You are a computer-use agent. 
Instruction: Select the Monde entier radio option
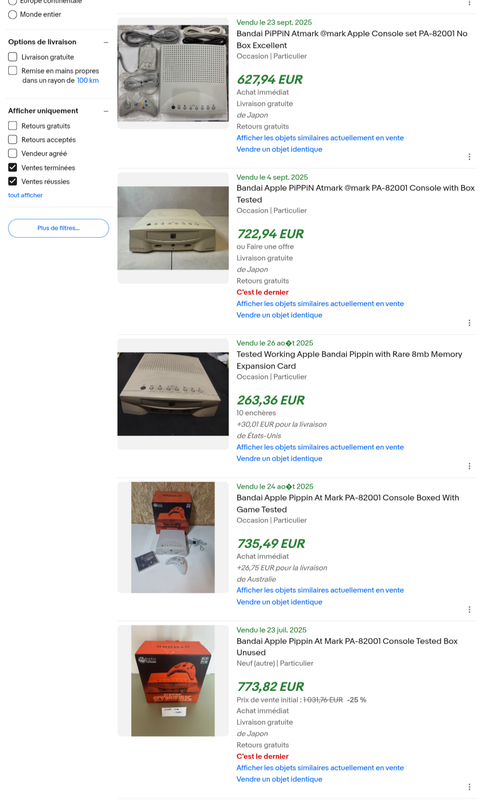click(13, 14)
